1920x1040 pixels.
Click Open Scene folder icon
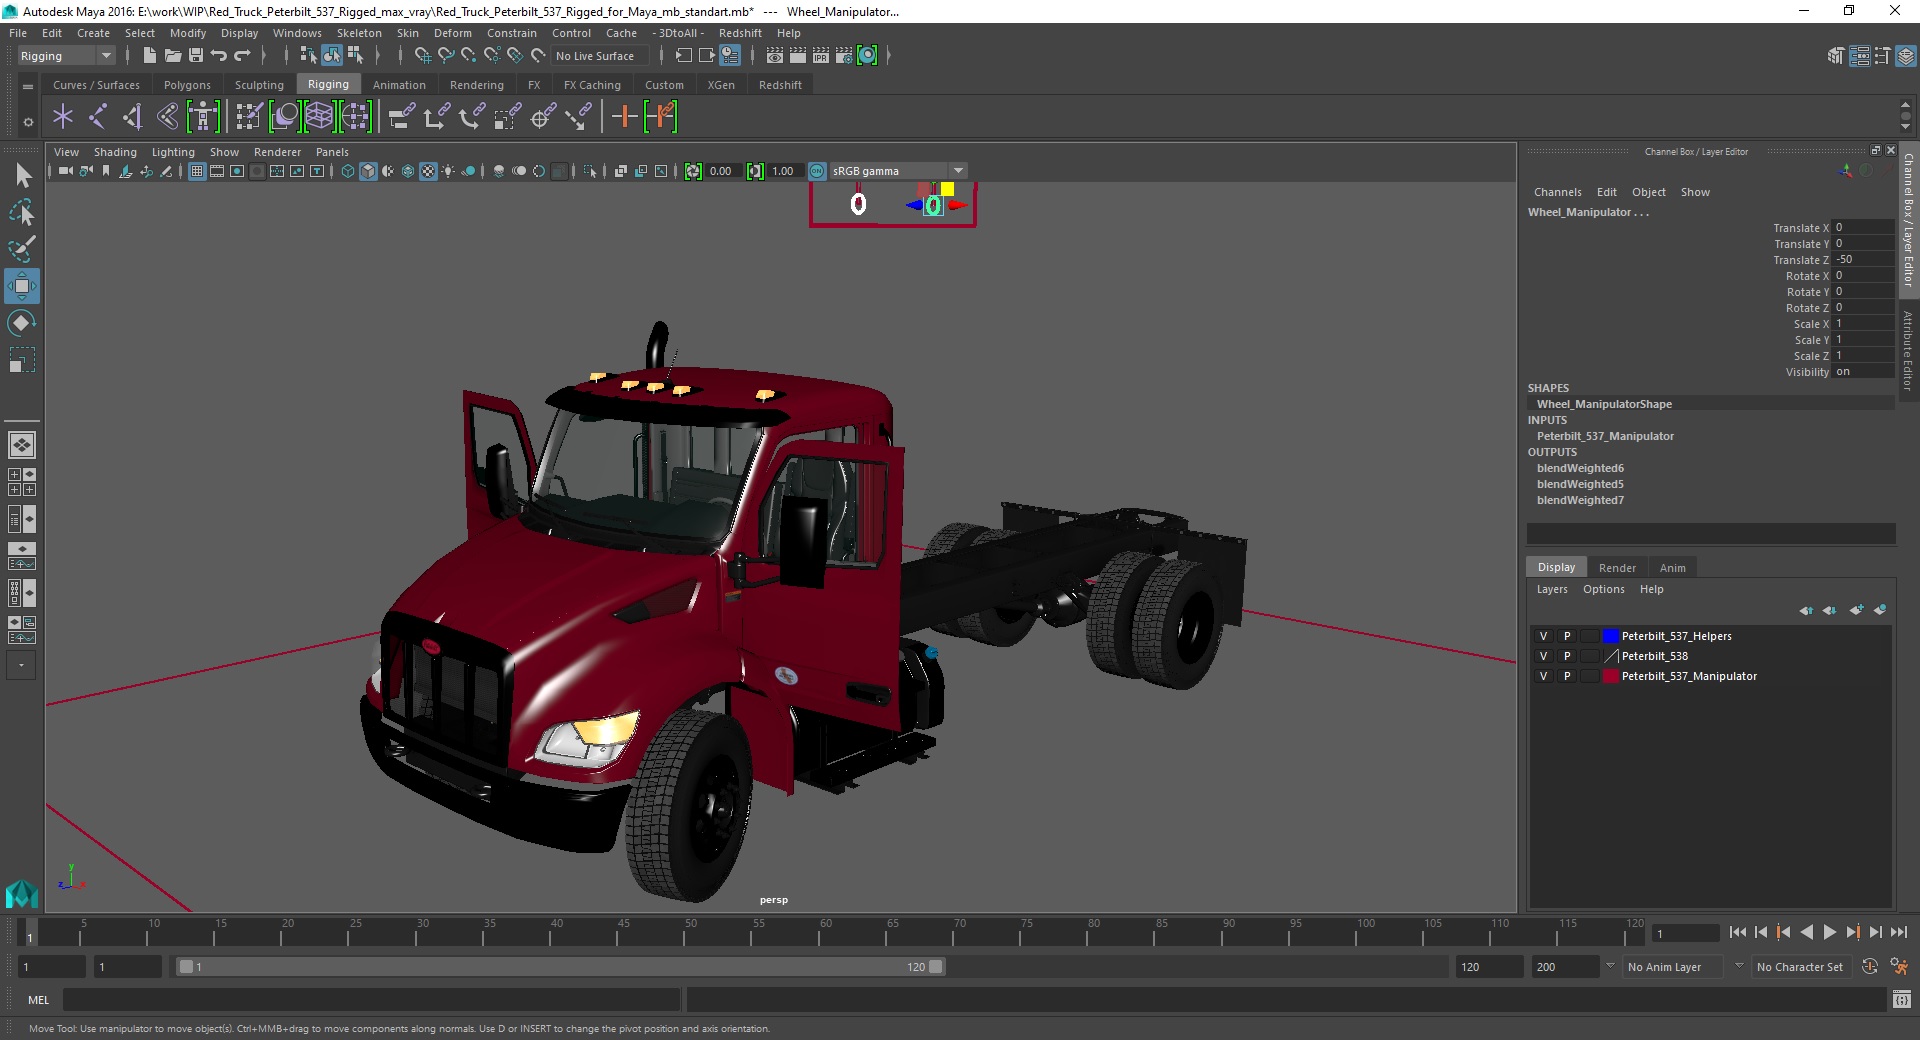tap(172, 56)
